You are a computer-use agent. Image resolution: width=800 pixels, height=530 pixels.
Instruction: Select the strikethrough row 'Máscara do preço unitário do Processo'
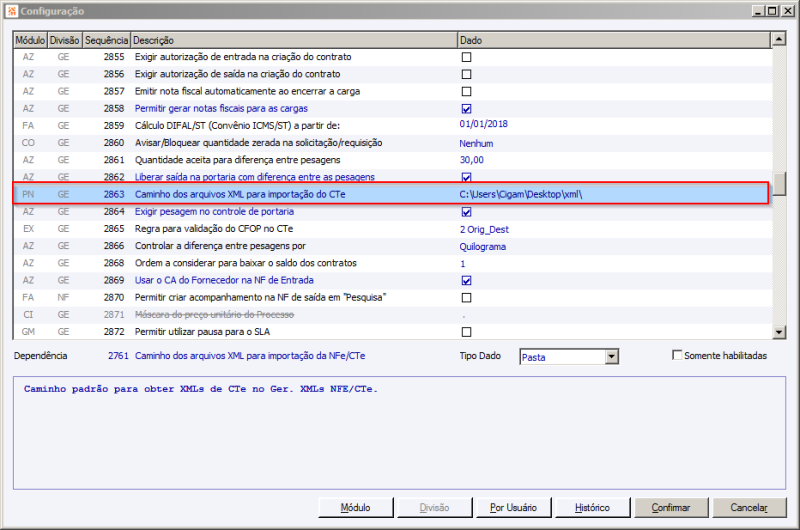[x=392, y=315]
